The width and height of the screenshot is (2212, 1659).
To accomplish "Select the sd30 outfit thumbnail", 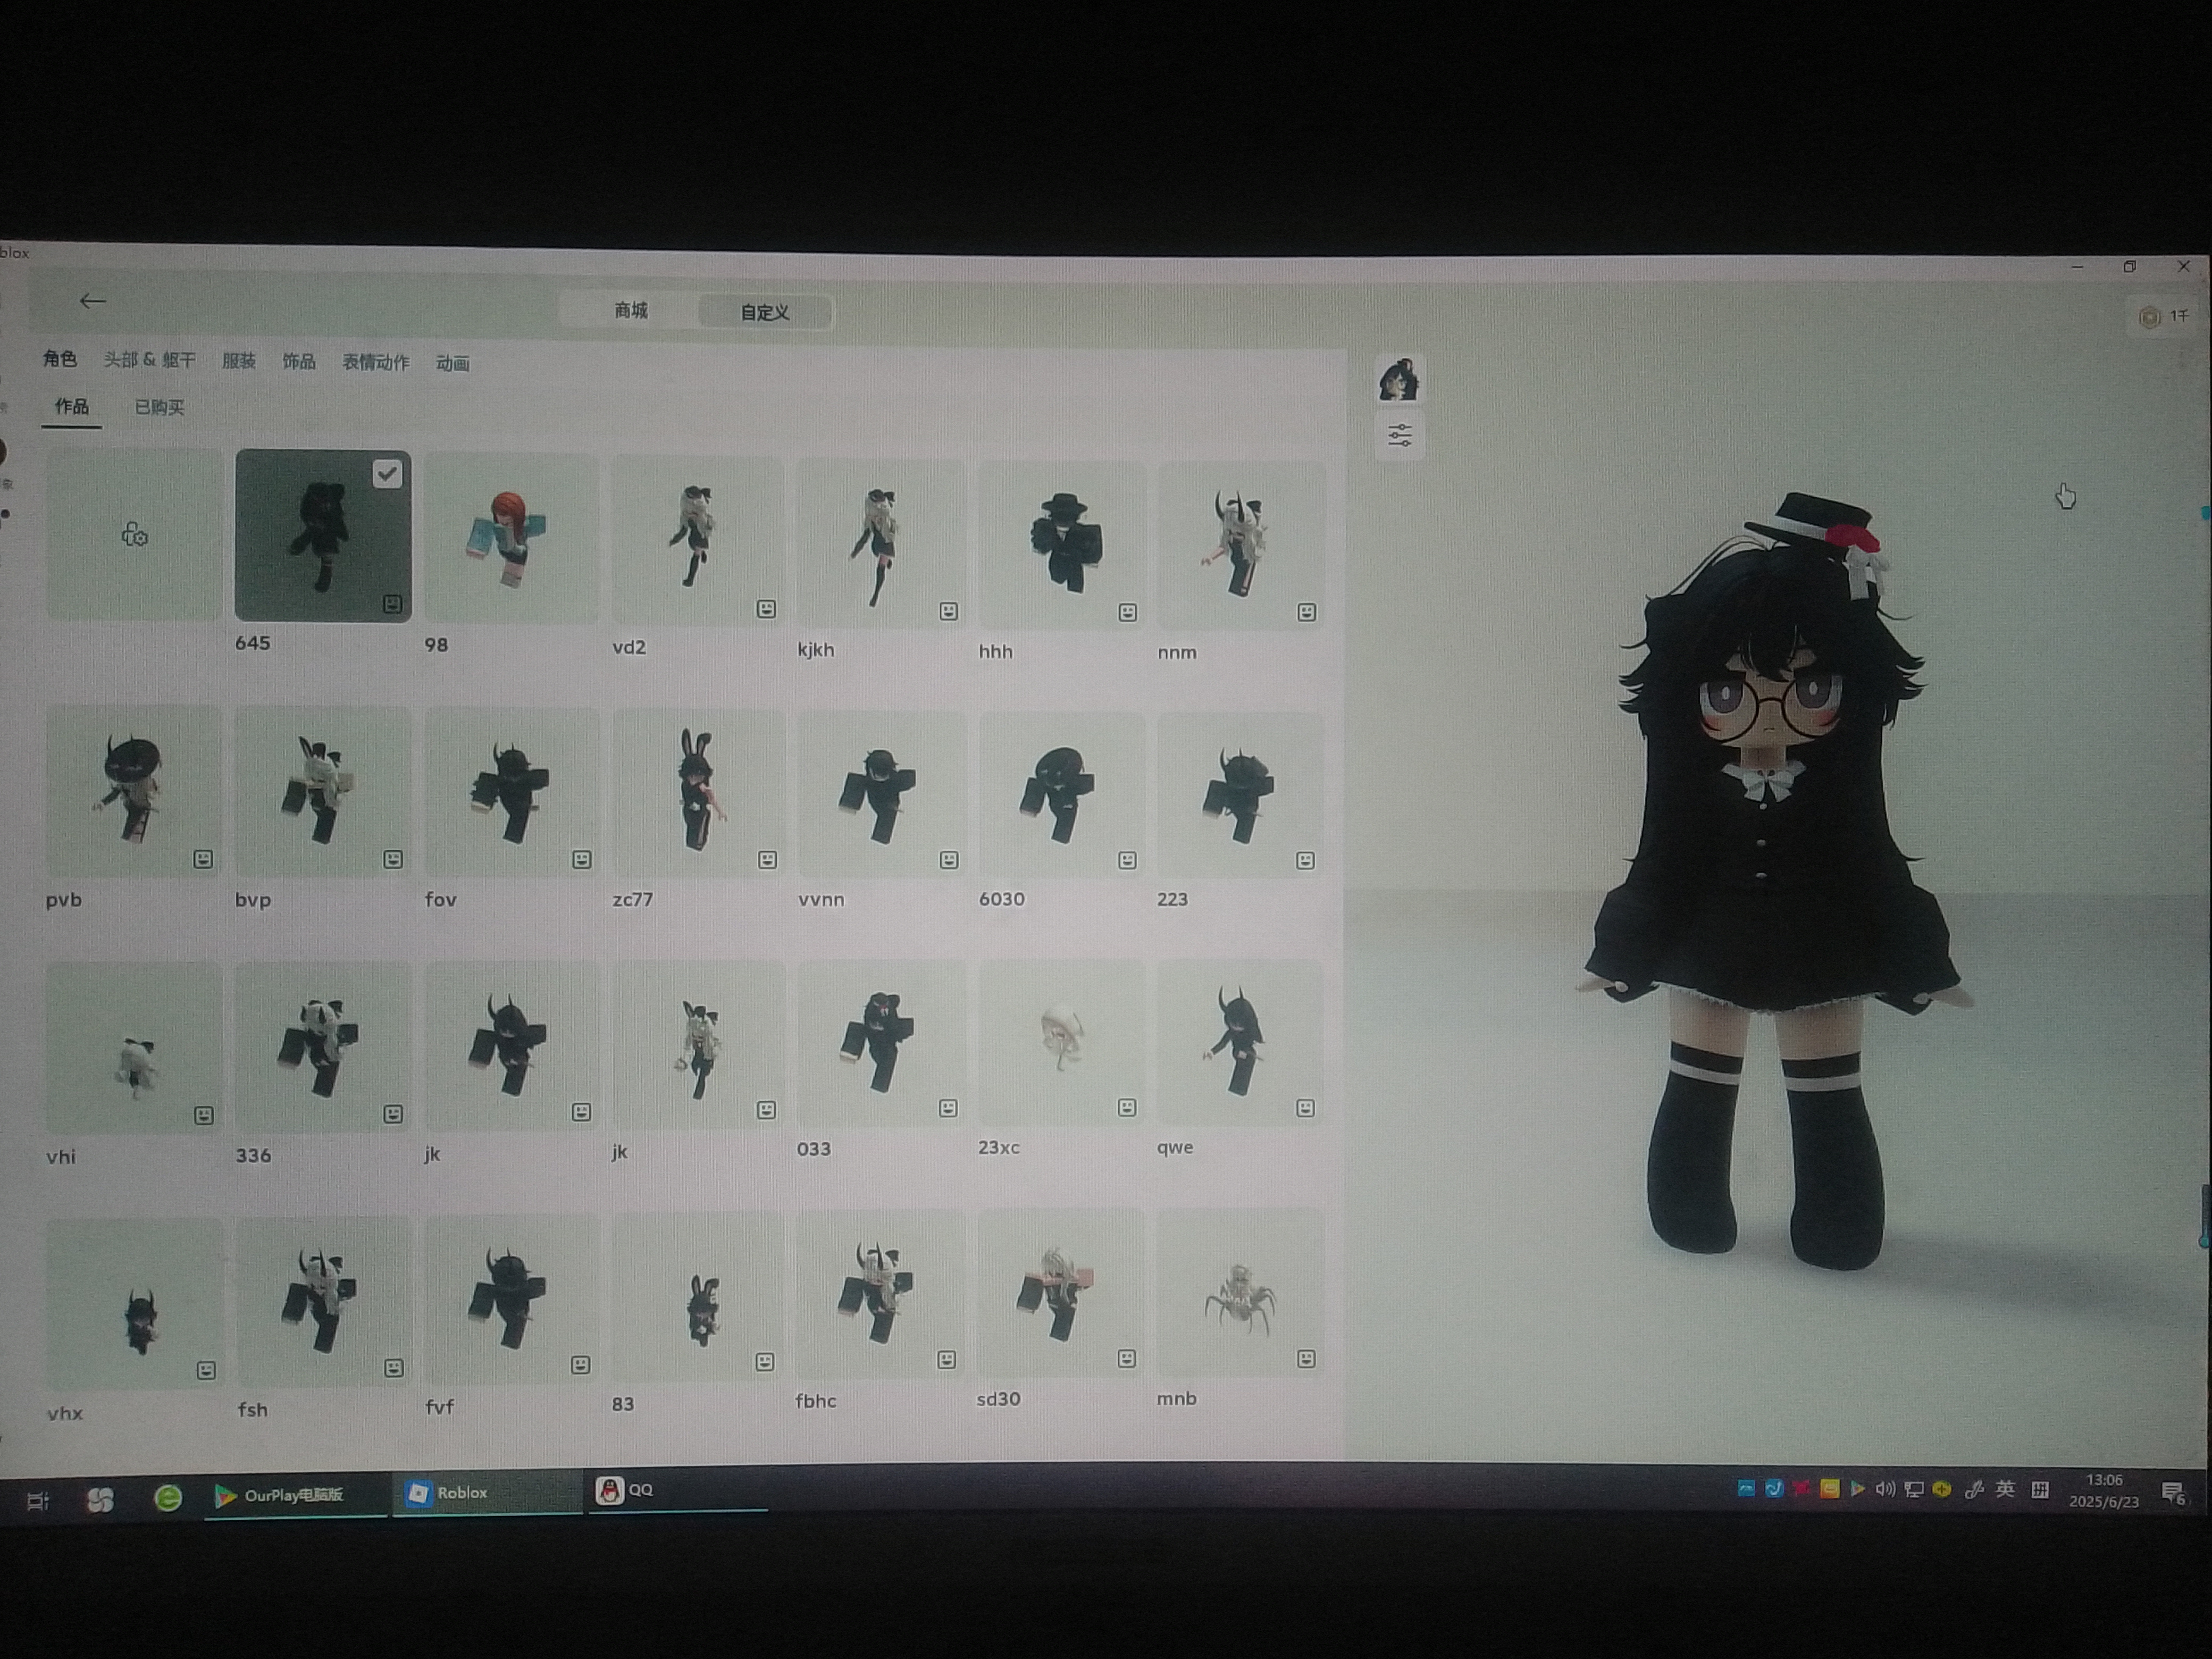I will (1060, 1293).
